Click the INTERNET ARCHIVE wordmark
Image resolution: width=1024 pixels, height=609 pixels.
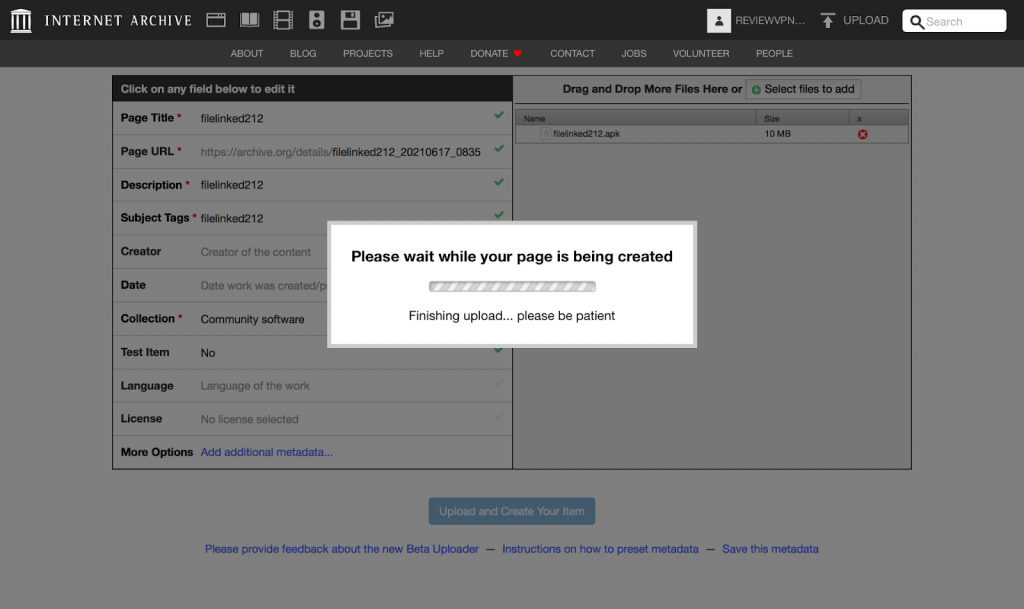pyautogui.click(x=118, y=20)
